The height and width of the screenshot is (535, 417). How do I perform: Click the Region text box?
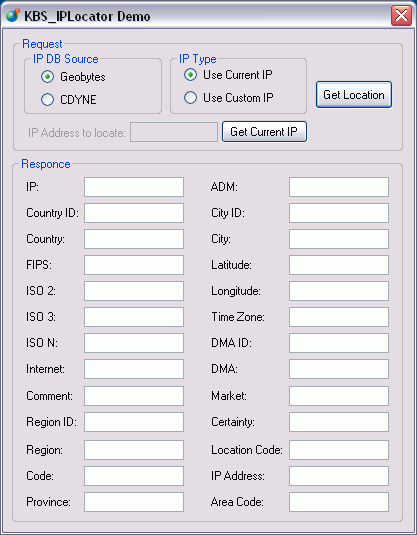(x=134, y=450)
